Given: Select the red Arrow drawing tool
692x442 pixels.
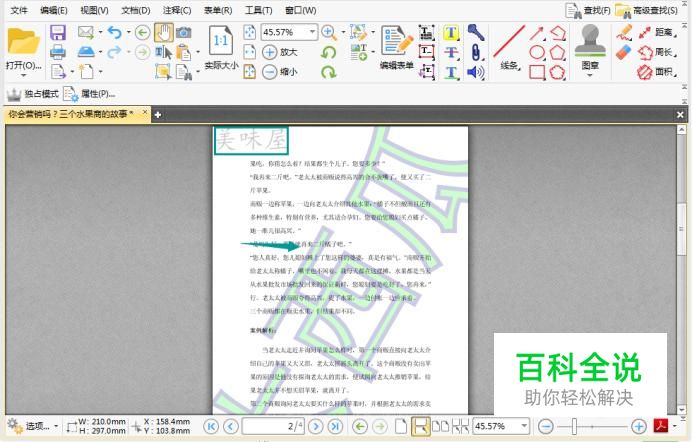Looking at the screenshot, I should click(x=537, y=33).
